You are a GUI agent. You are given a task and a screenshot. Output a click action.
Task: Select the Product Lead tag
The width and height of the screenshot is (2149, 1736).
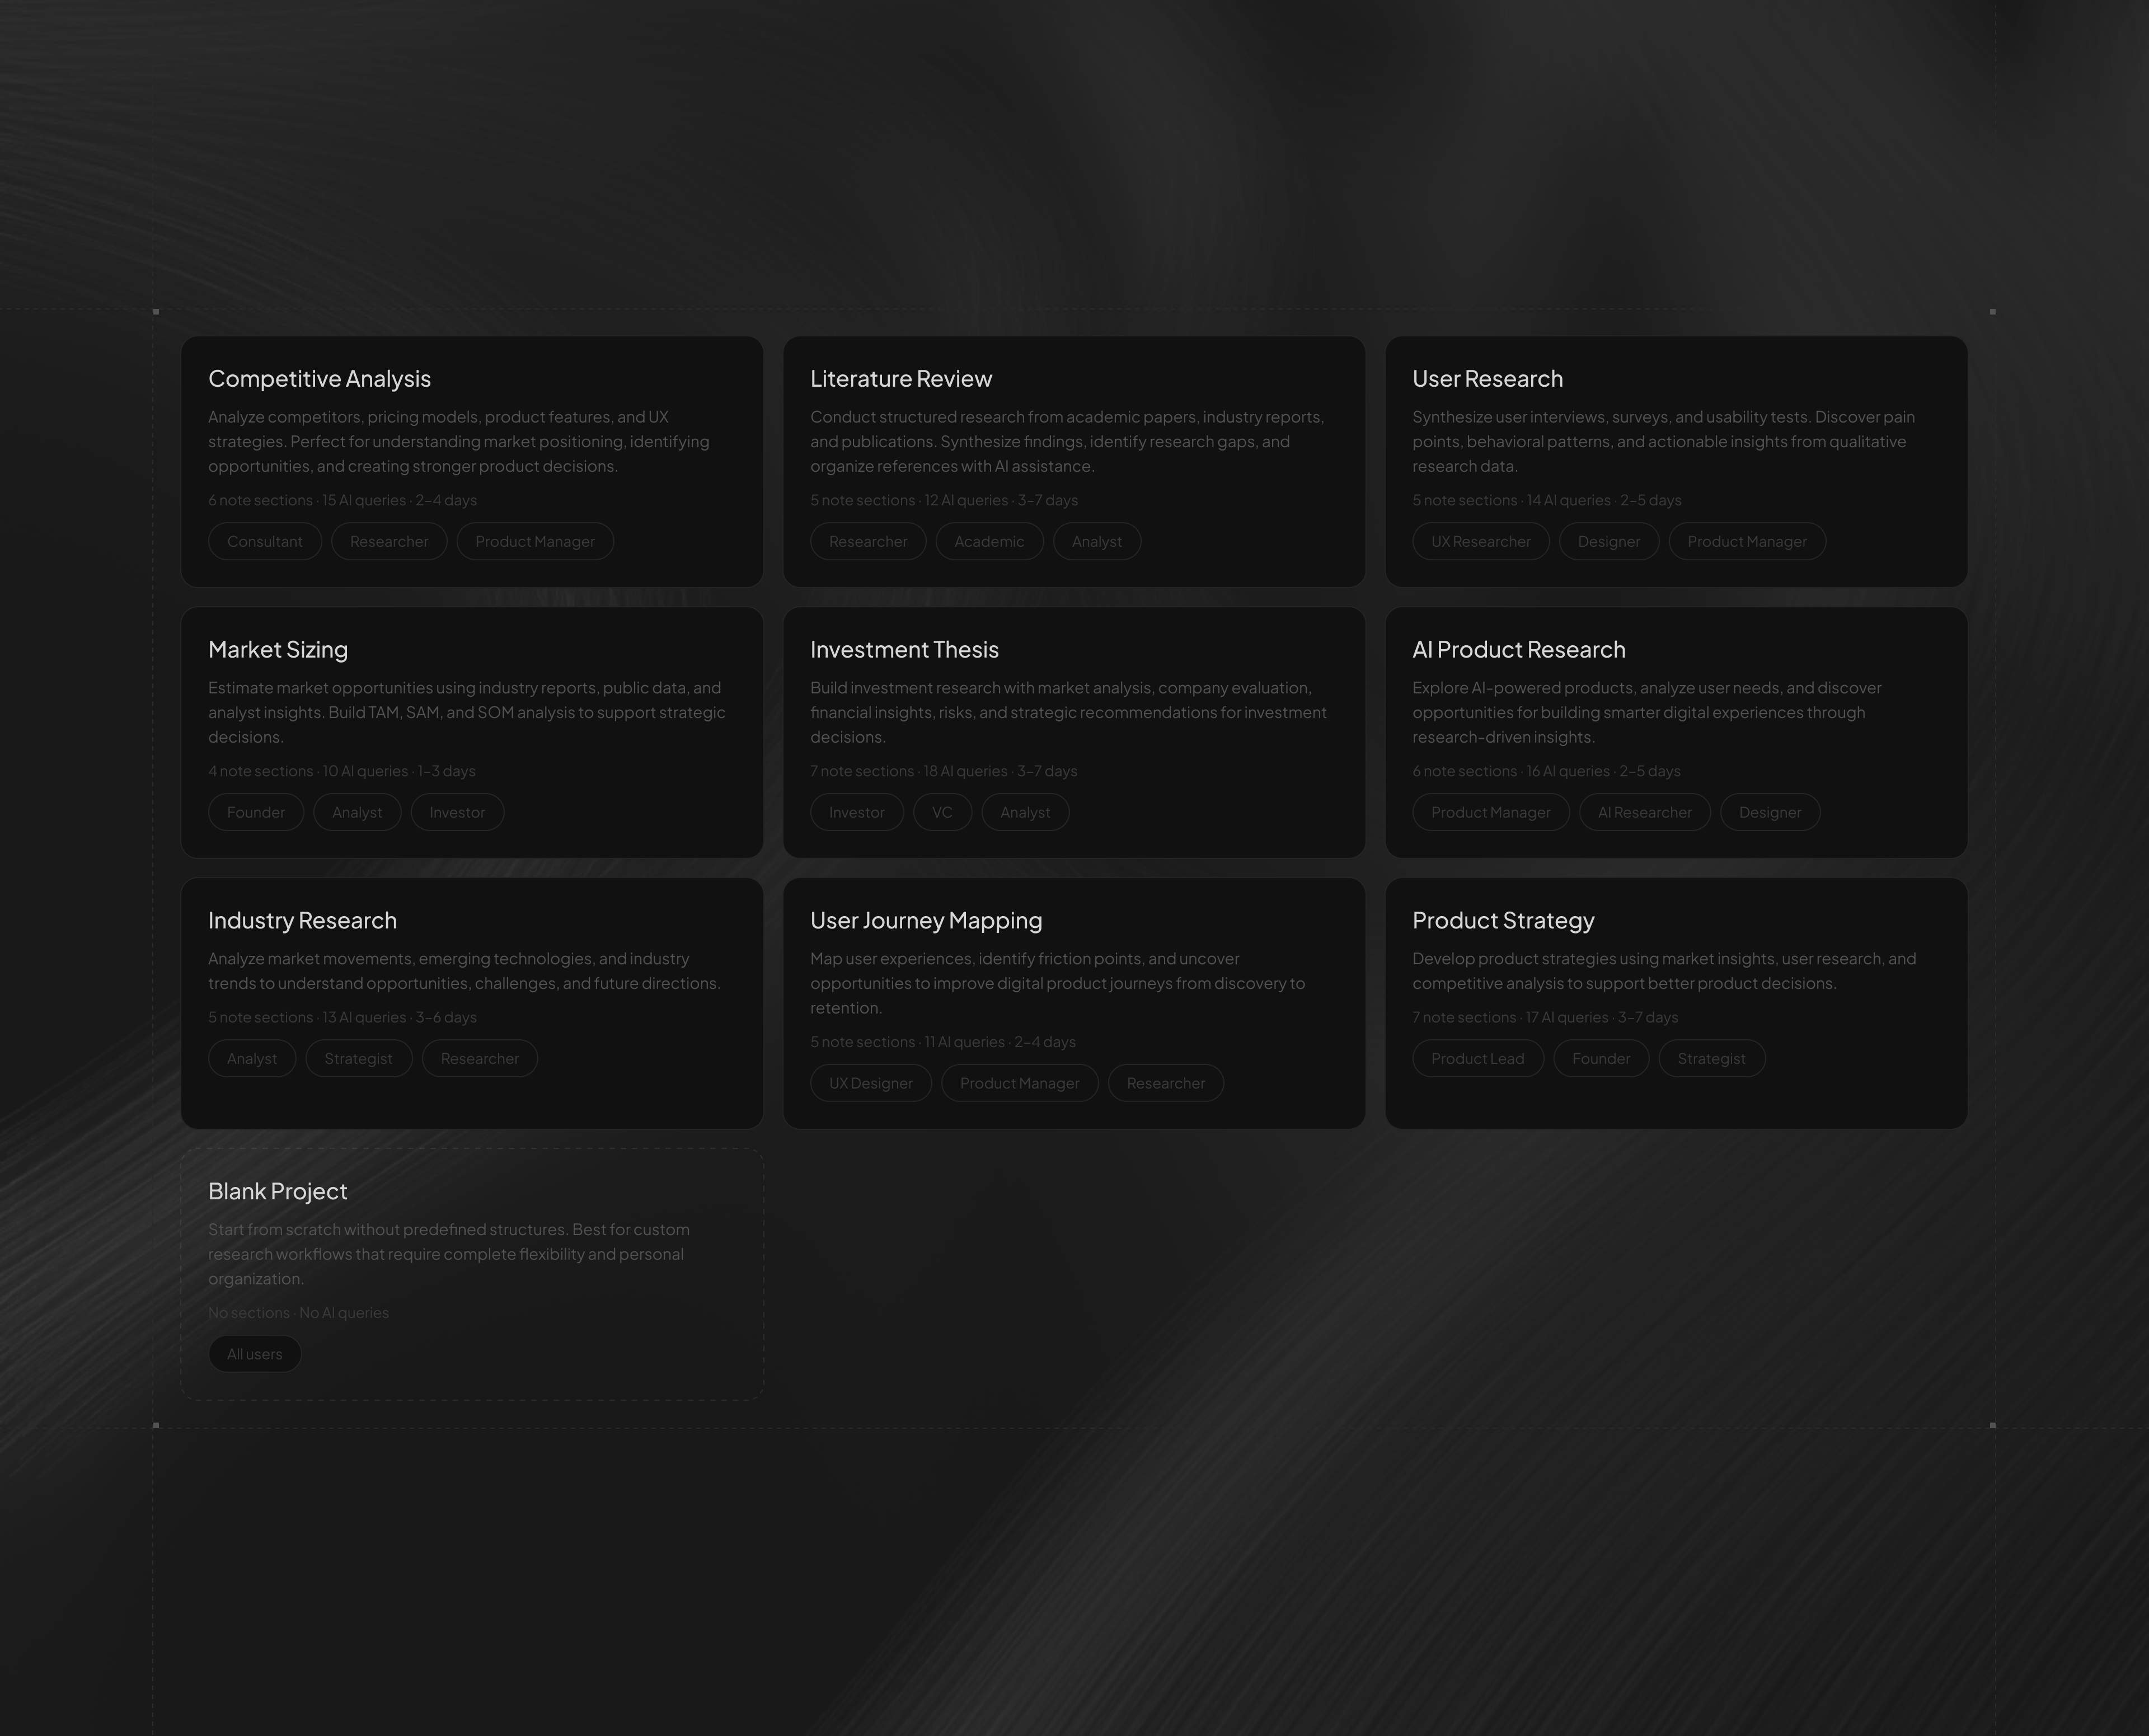pyautogui.click(x=1478, y=1058)
